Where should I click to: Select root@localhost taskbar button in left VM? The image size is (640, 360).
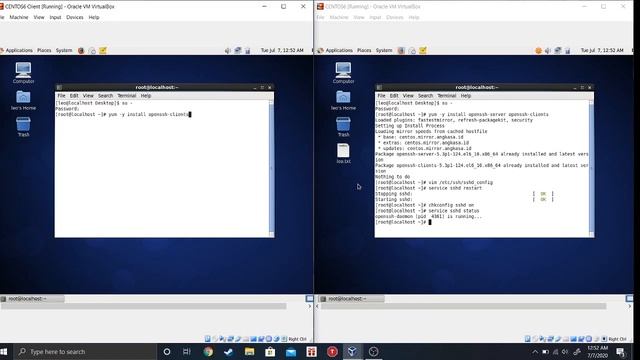(x=32, y=299)
